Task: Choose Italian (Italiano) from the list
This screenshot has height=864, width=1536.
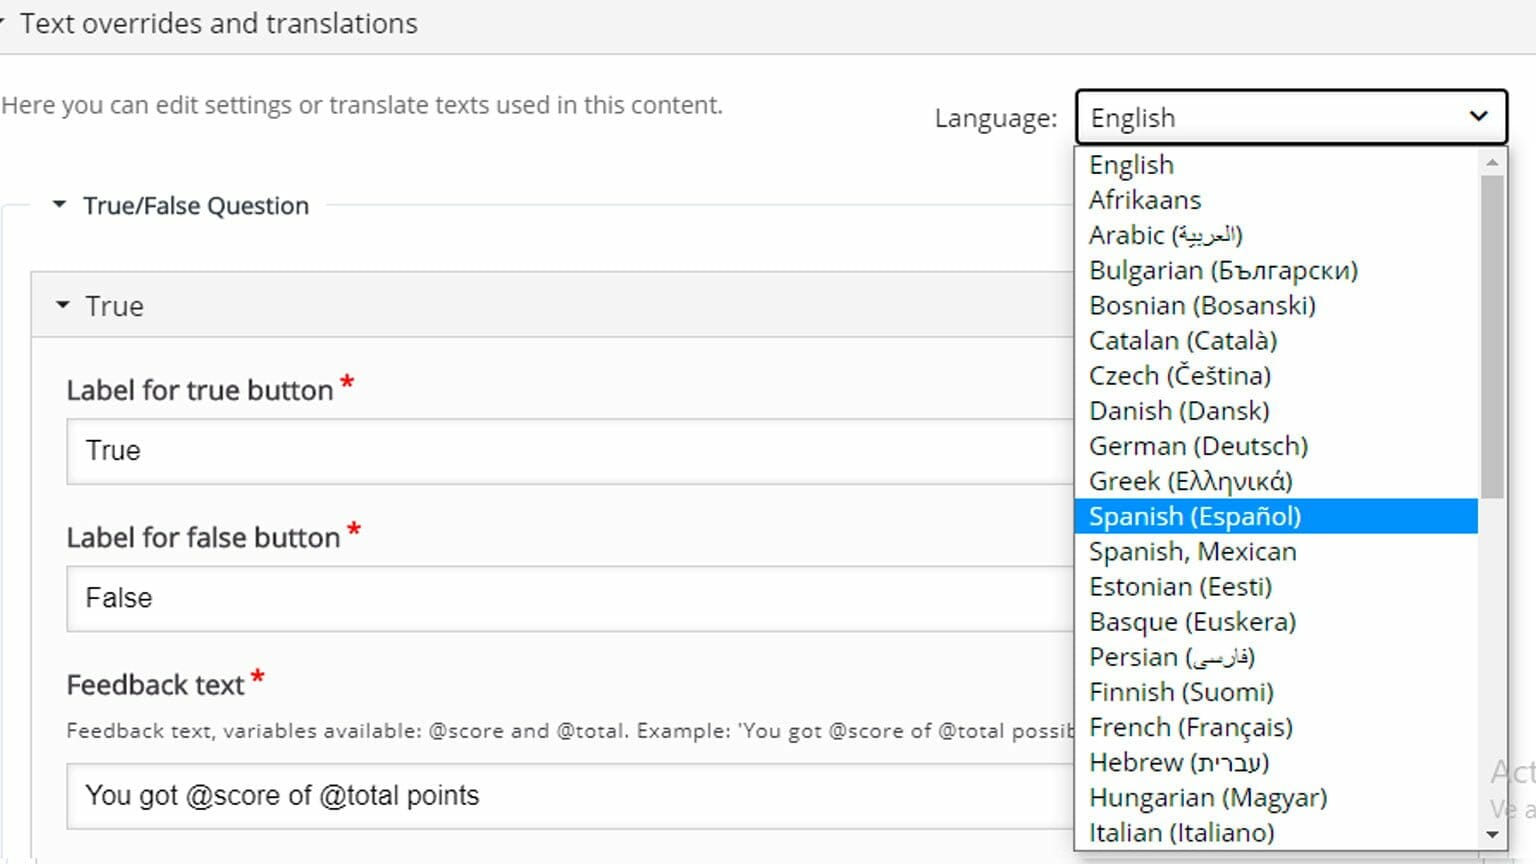Action: tap(1276, 833)
